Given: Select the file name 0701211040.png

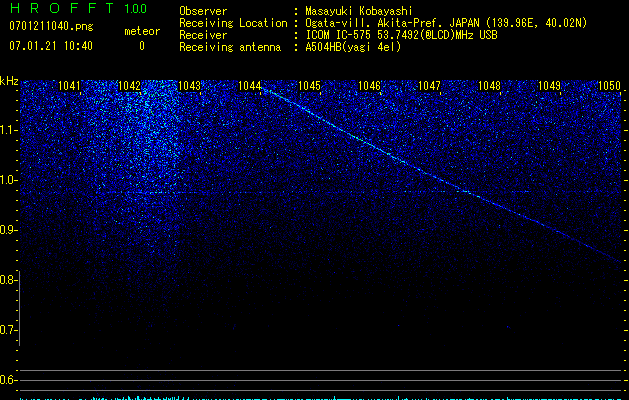Looking at the screenshot, I should tap(51, 26).
